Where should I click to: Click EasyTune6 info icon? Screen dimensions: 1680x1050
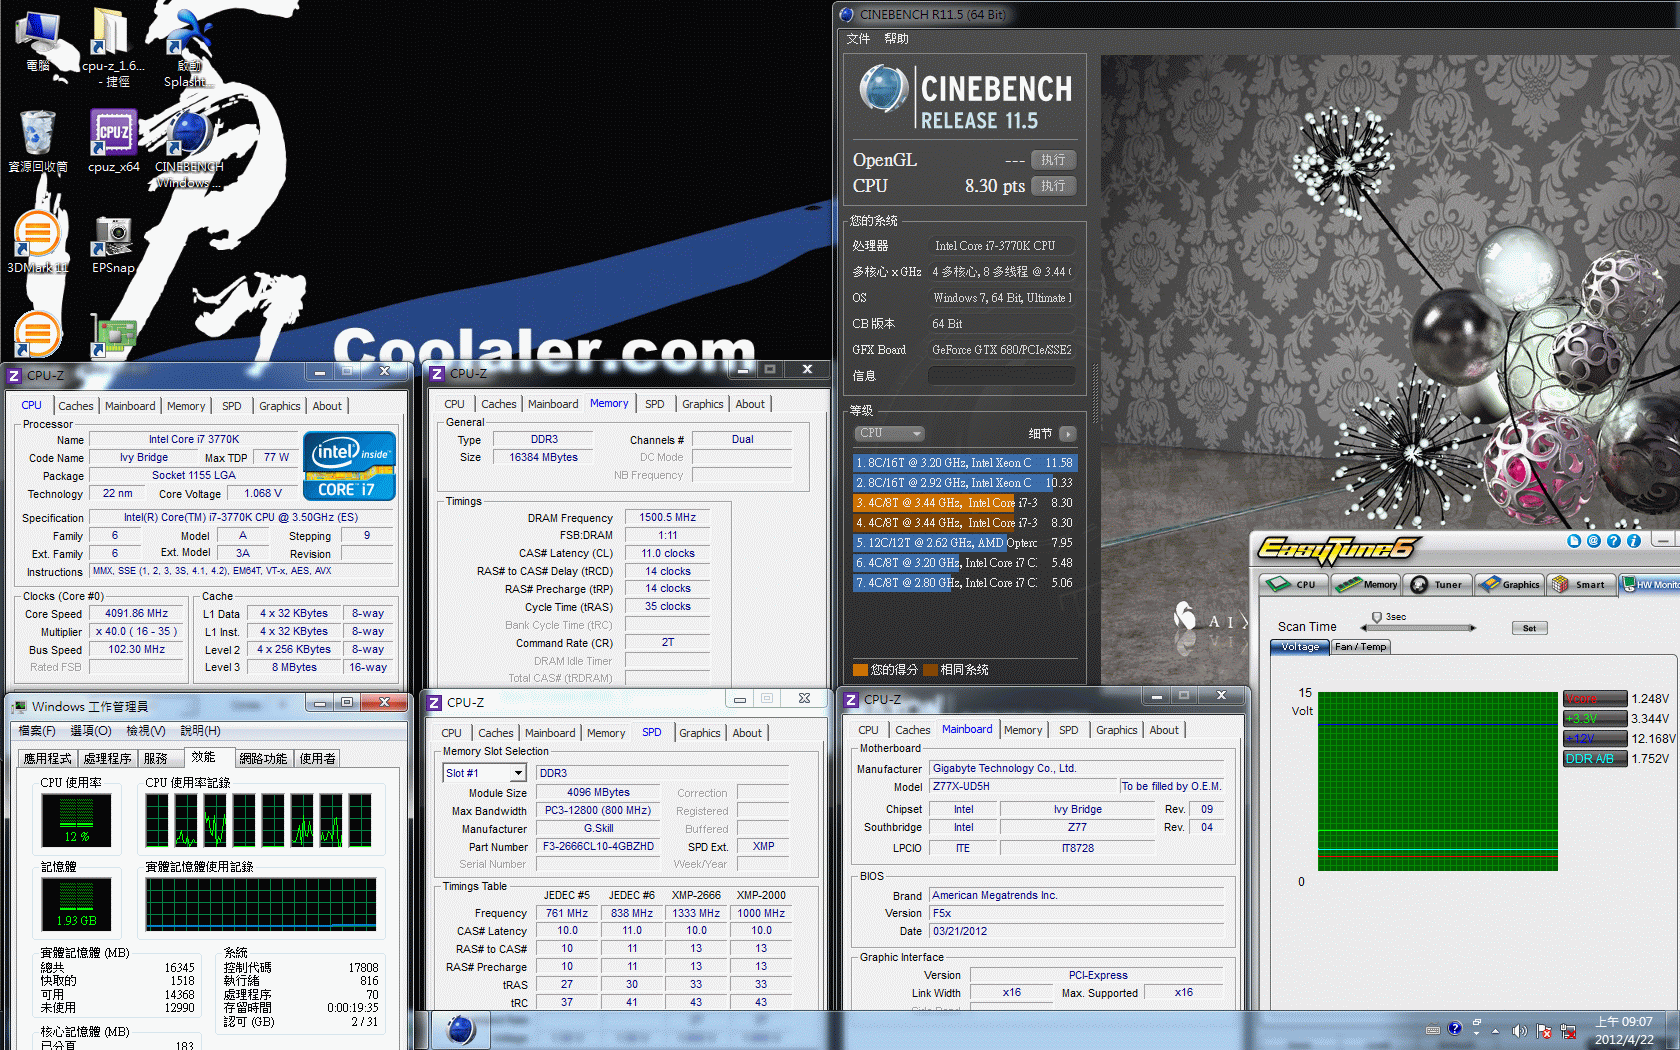pyautogui.click(x=1634, y=541)
